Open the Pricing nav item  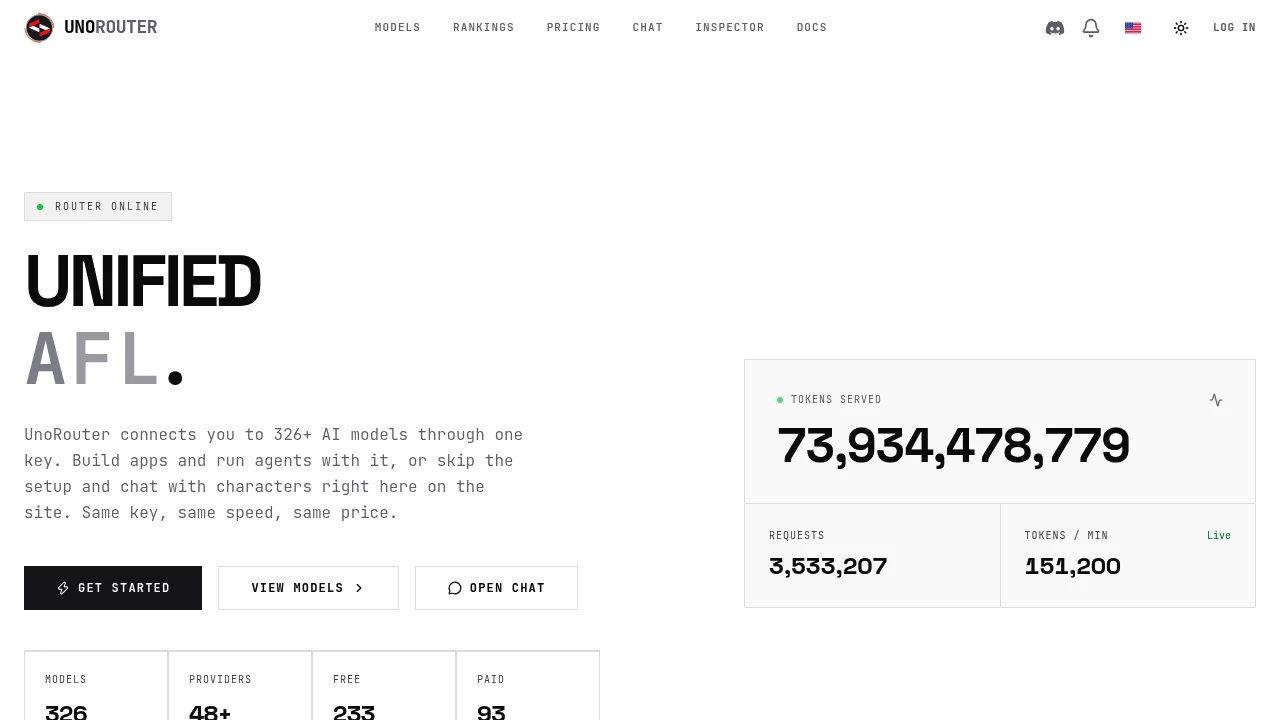[x=574, y=28]
